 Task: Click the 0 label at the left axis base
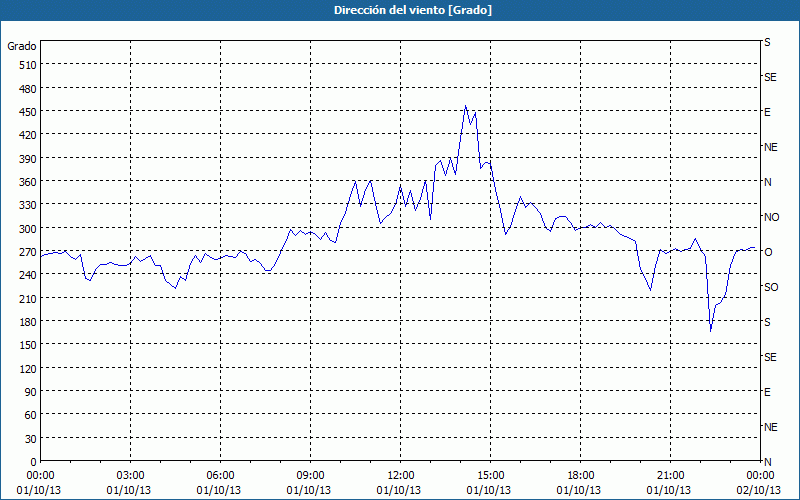tap(34, 462)
